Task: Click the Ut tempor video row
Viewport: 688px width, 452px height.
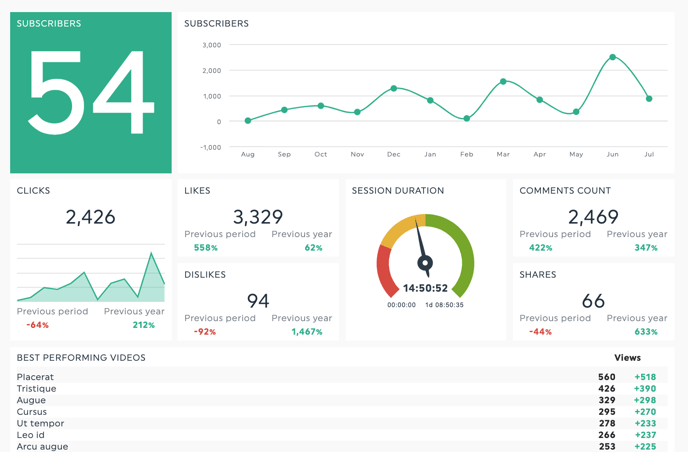Action: click(x=40, y=424)
